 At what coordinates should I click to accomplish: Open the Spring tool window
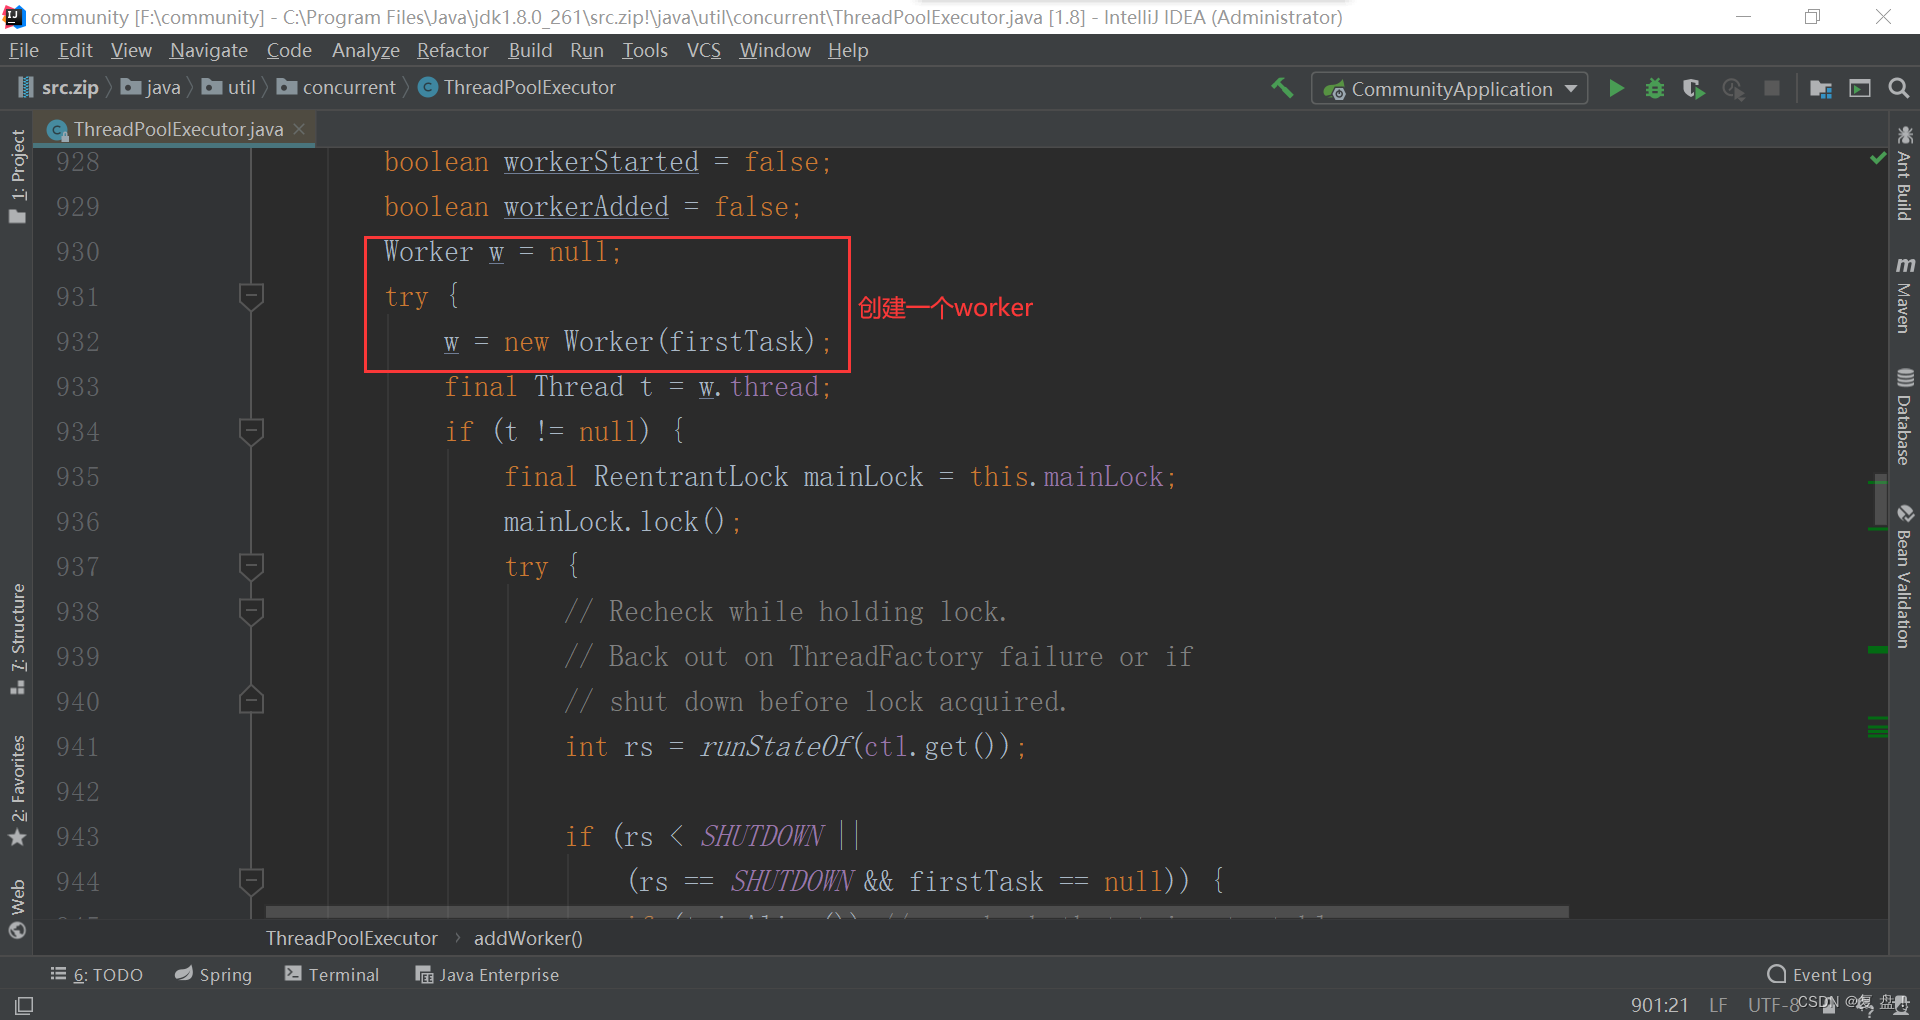click(213, 974)
